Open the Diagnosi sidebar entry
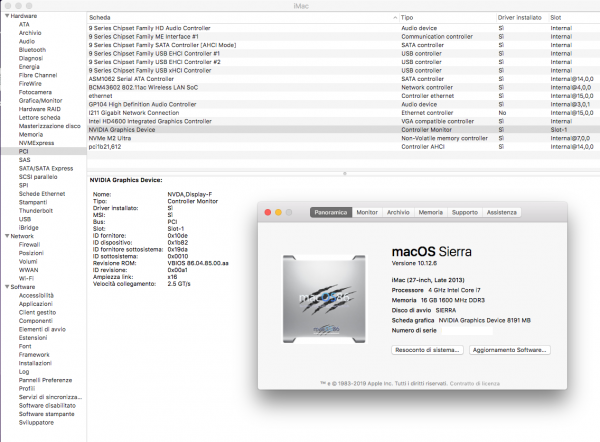Image resolution: width=600 pixels, height=442 pixels. 31,58
